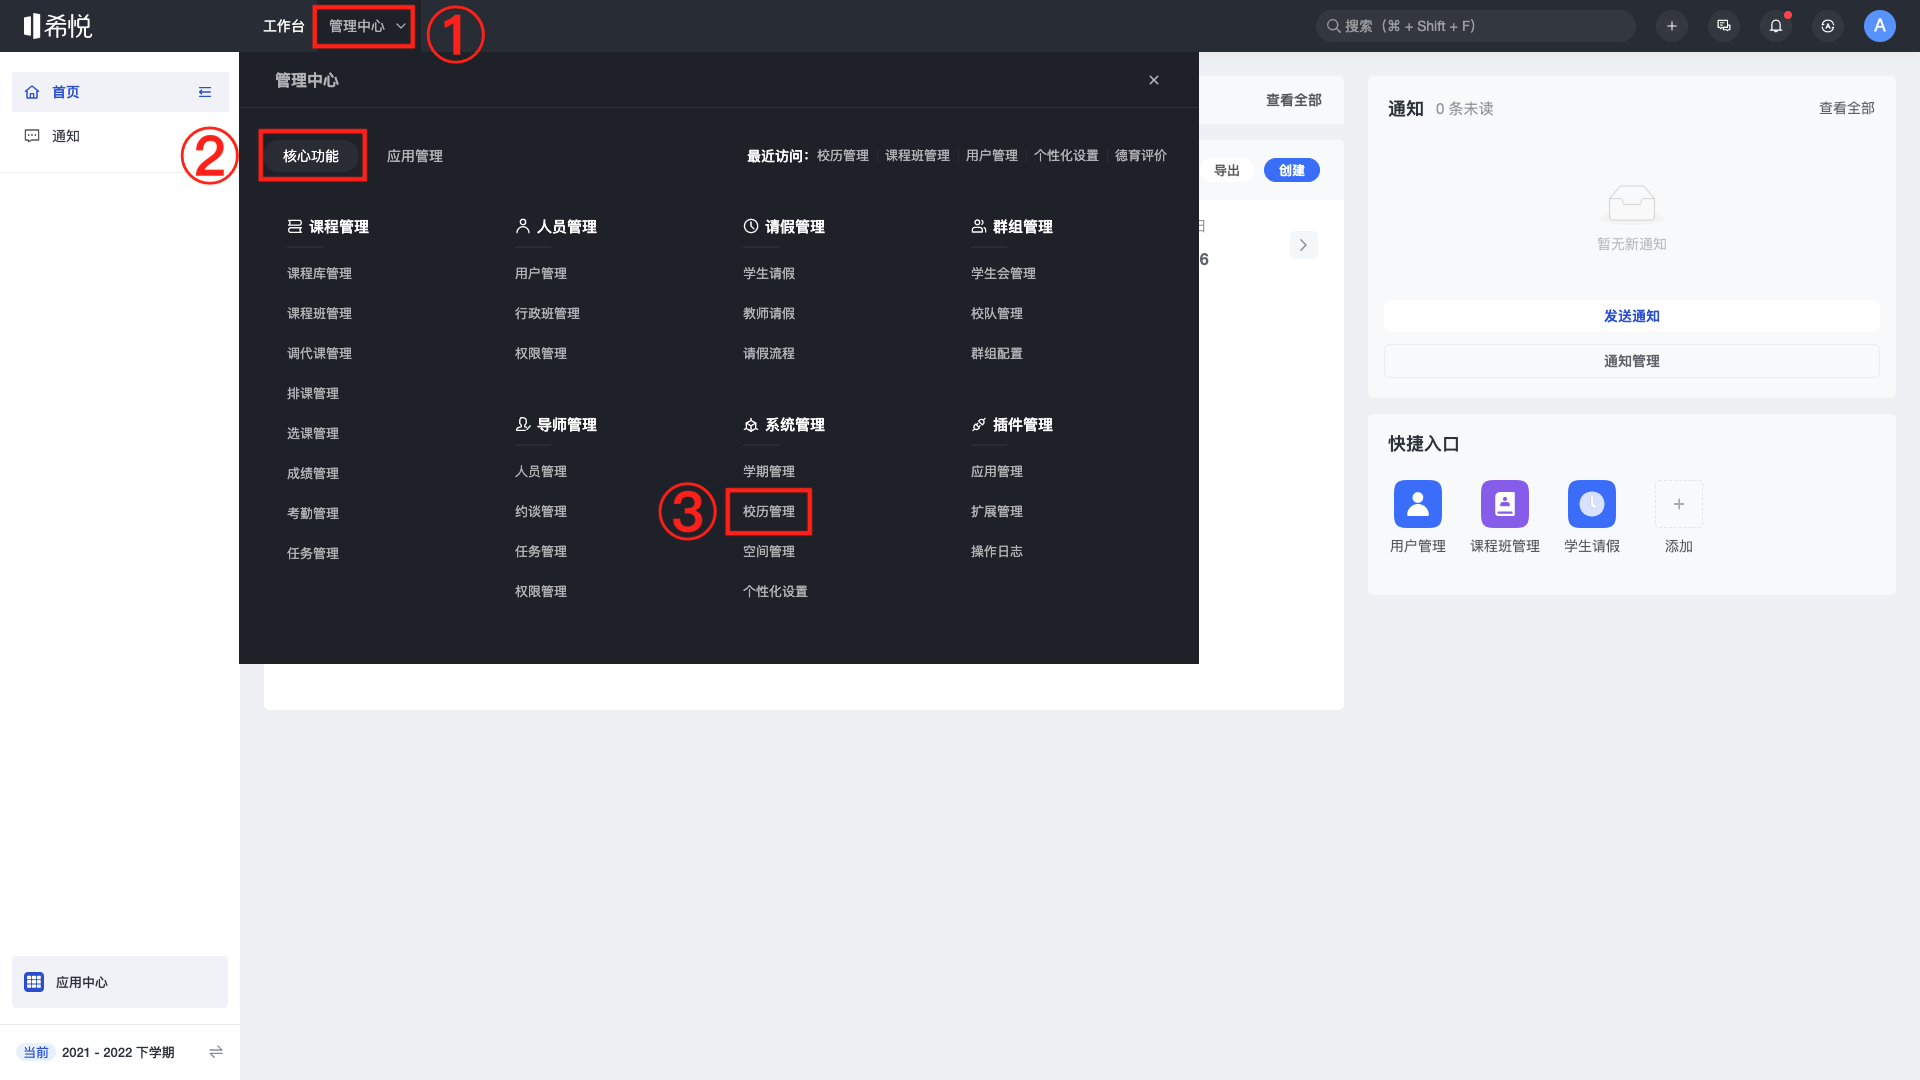Viewport: 1920px width, 1080px height.
Task: Click the 通知管理 button
Action: pyautogui.click(x=1632, y=361)
